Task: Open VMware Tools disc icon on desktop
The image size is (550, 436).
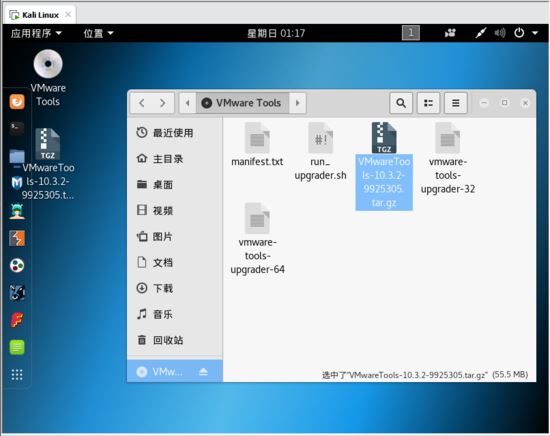Action: click(x=48, y=78)
